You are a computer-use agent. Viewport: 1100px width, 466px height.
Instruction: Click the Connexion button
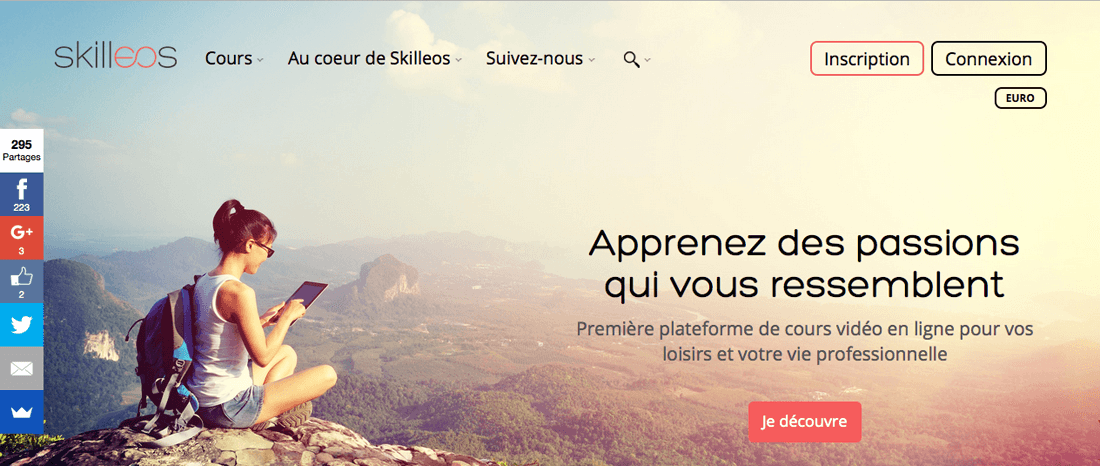[x=988, y=58]
